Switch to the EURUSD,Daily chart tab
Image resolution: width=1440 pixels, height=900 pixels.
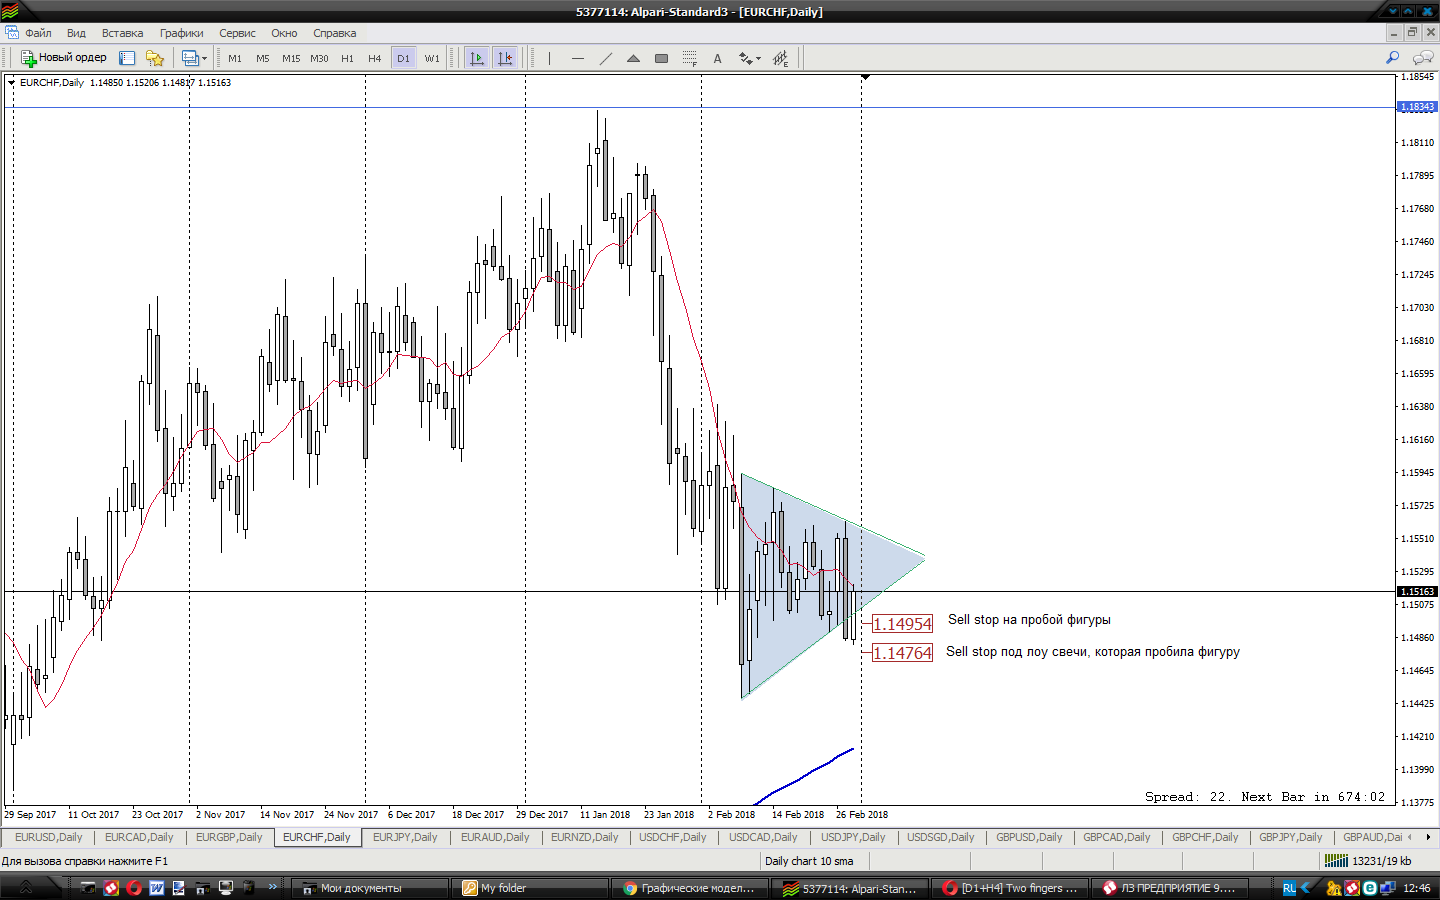pyautogui.click(x=49, y=837)
